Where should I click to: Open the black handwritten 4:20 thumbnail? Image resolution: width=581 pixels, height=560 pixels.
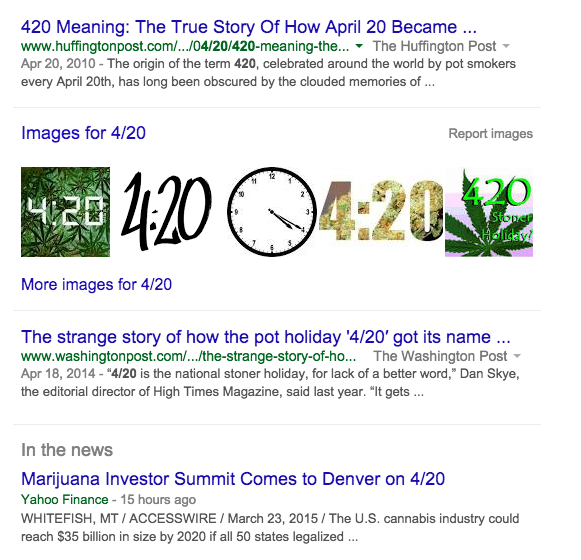tap(167, 211)
